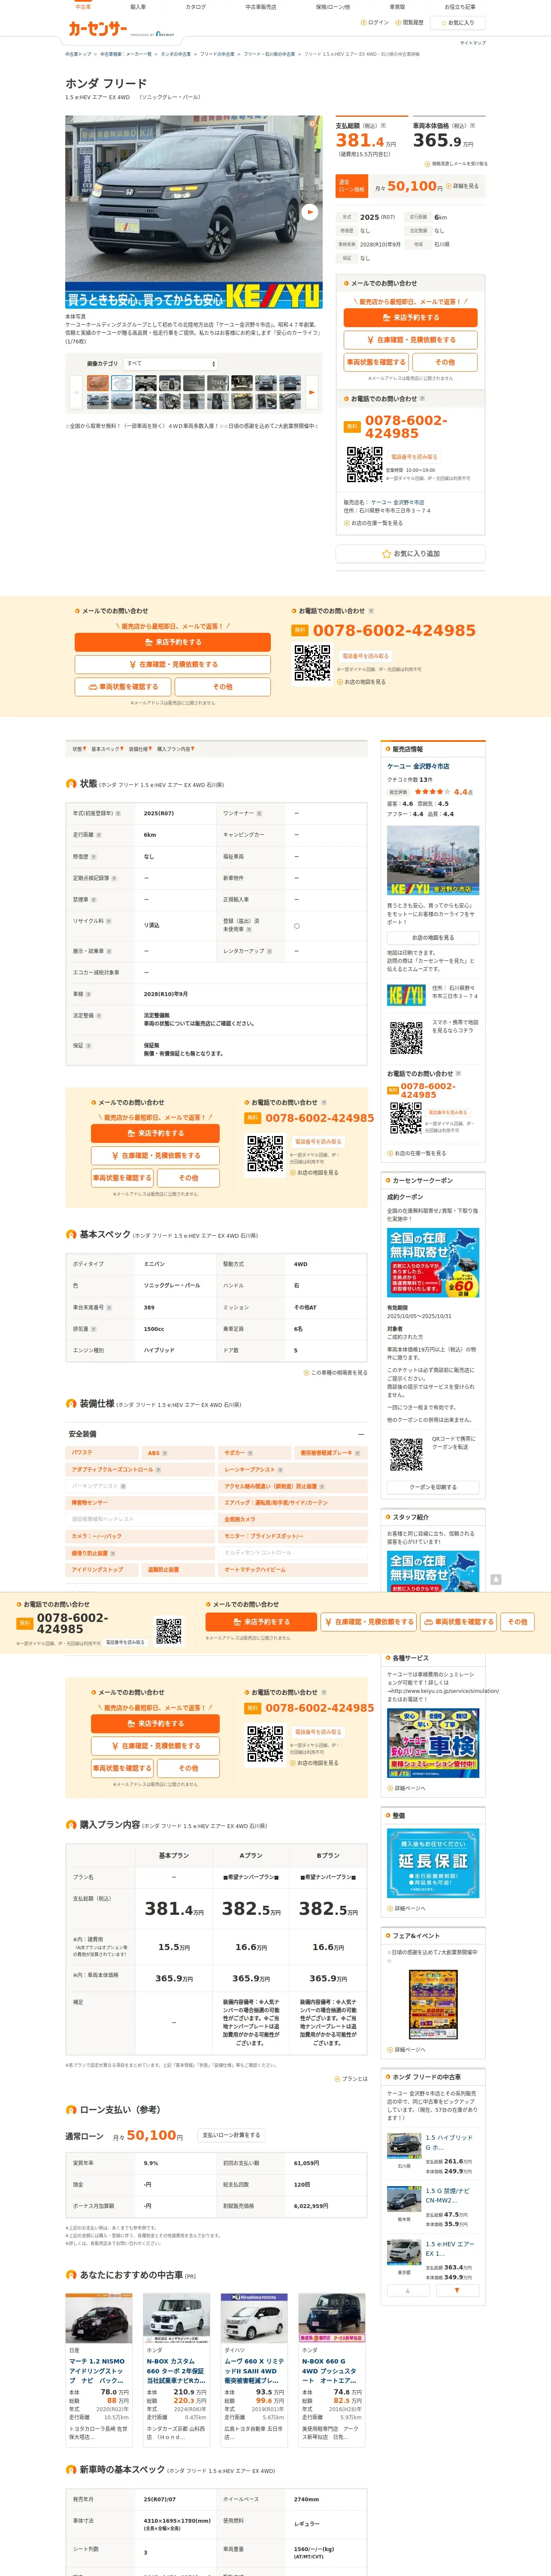Click the QR code in the wide inquiry band

pyautogui.click(x=312, y=663)
